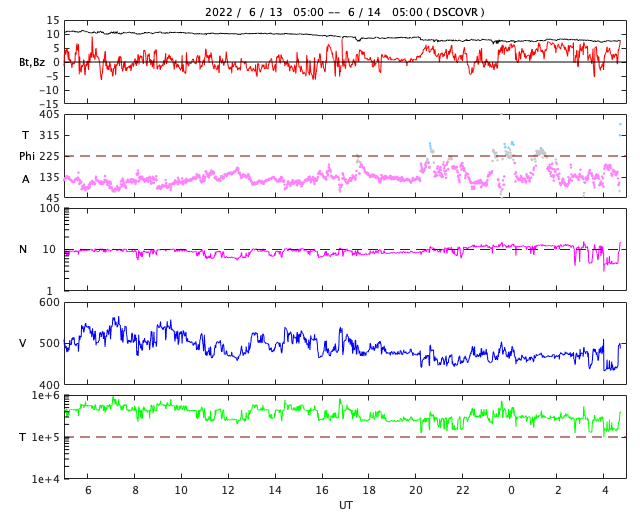This screenshot has height=512, width=640.
Task: Click the '100' tick in density panel
Action: (49, 209)
